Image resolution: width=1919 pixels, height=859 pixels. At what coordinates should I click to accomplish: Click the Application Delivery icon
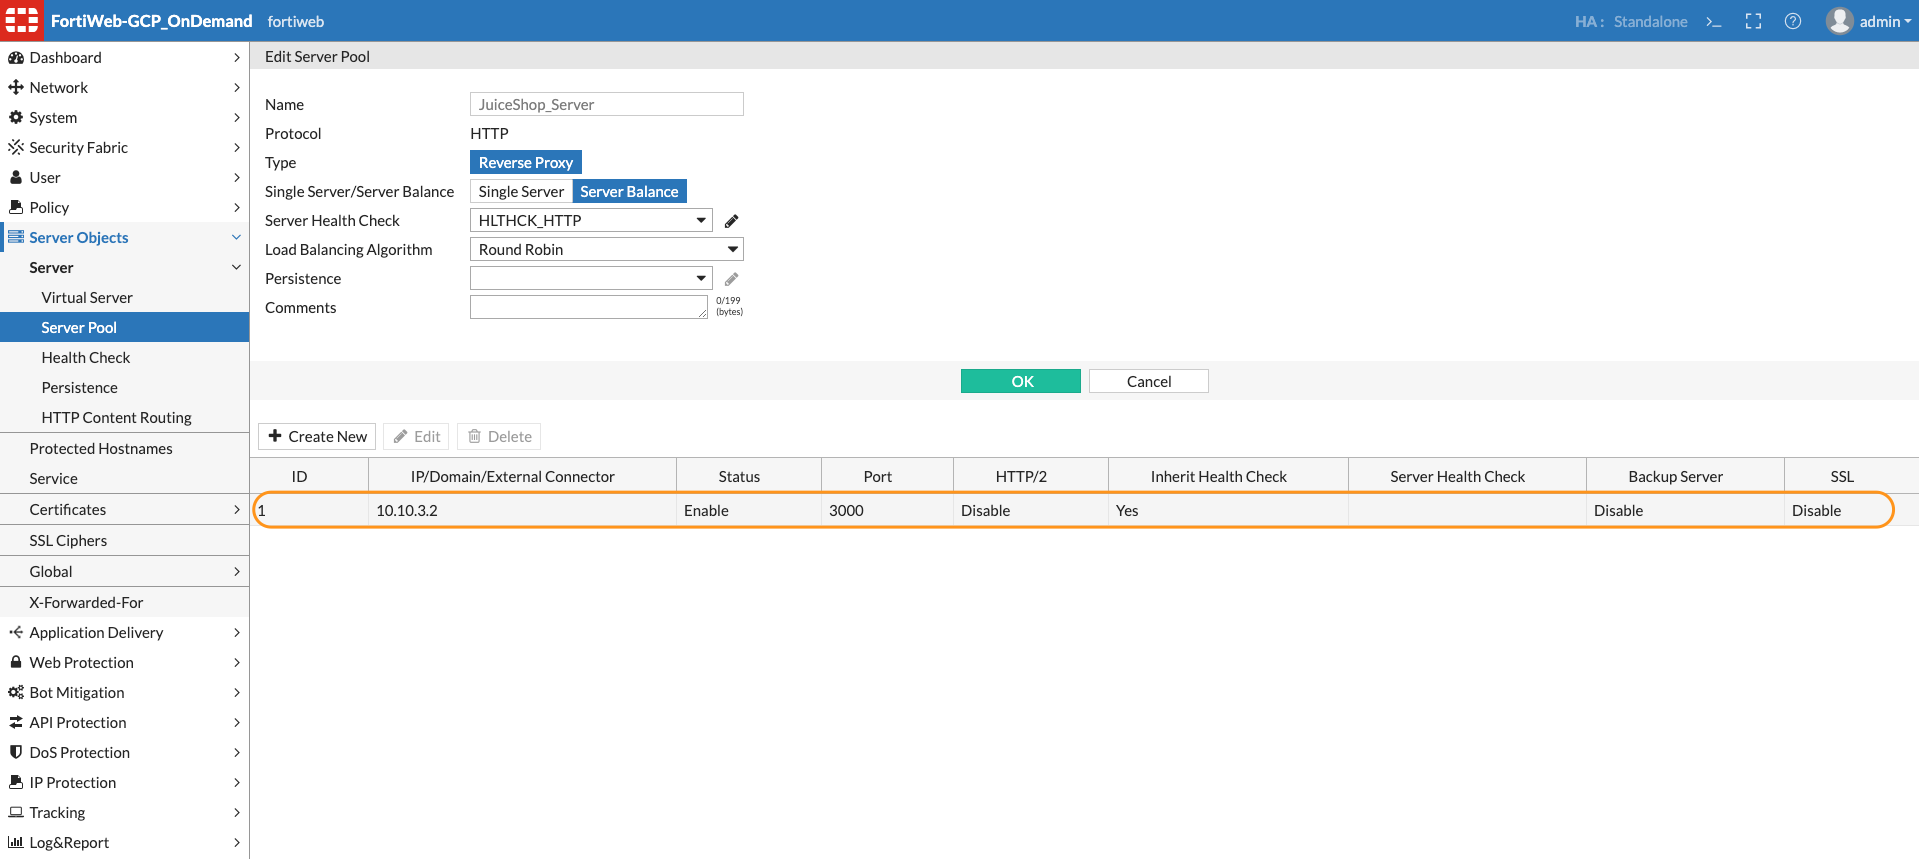(x=16, y=633)
